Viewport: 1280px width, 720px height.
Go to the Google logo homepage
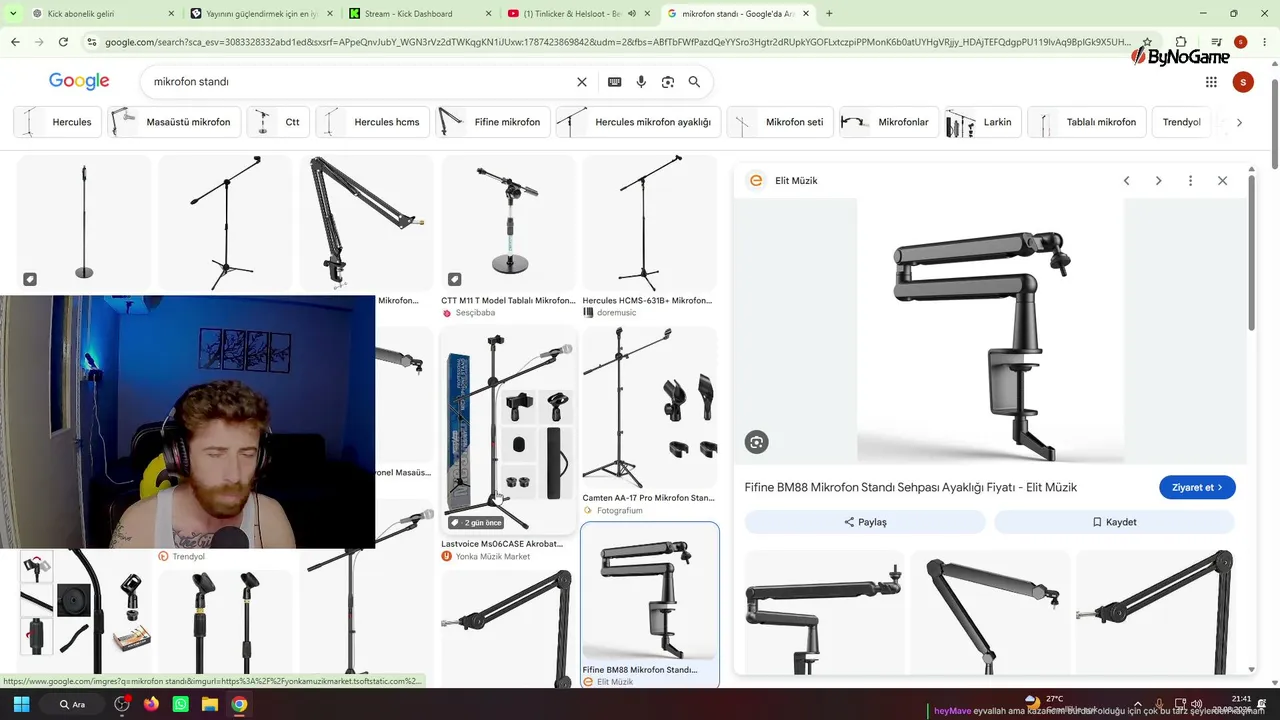[79, 81]
